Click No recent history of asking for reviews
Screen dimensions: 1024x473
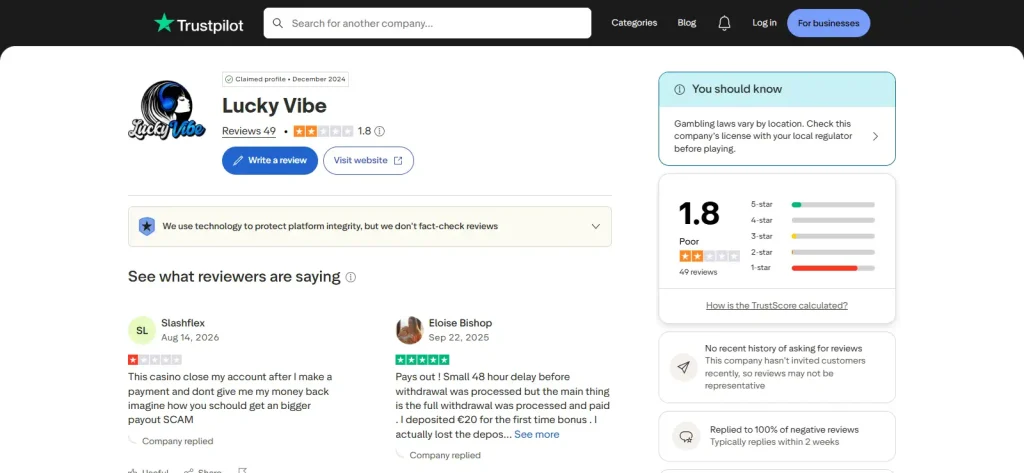pos(784,349)
